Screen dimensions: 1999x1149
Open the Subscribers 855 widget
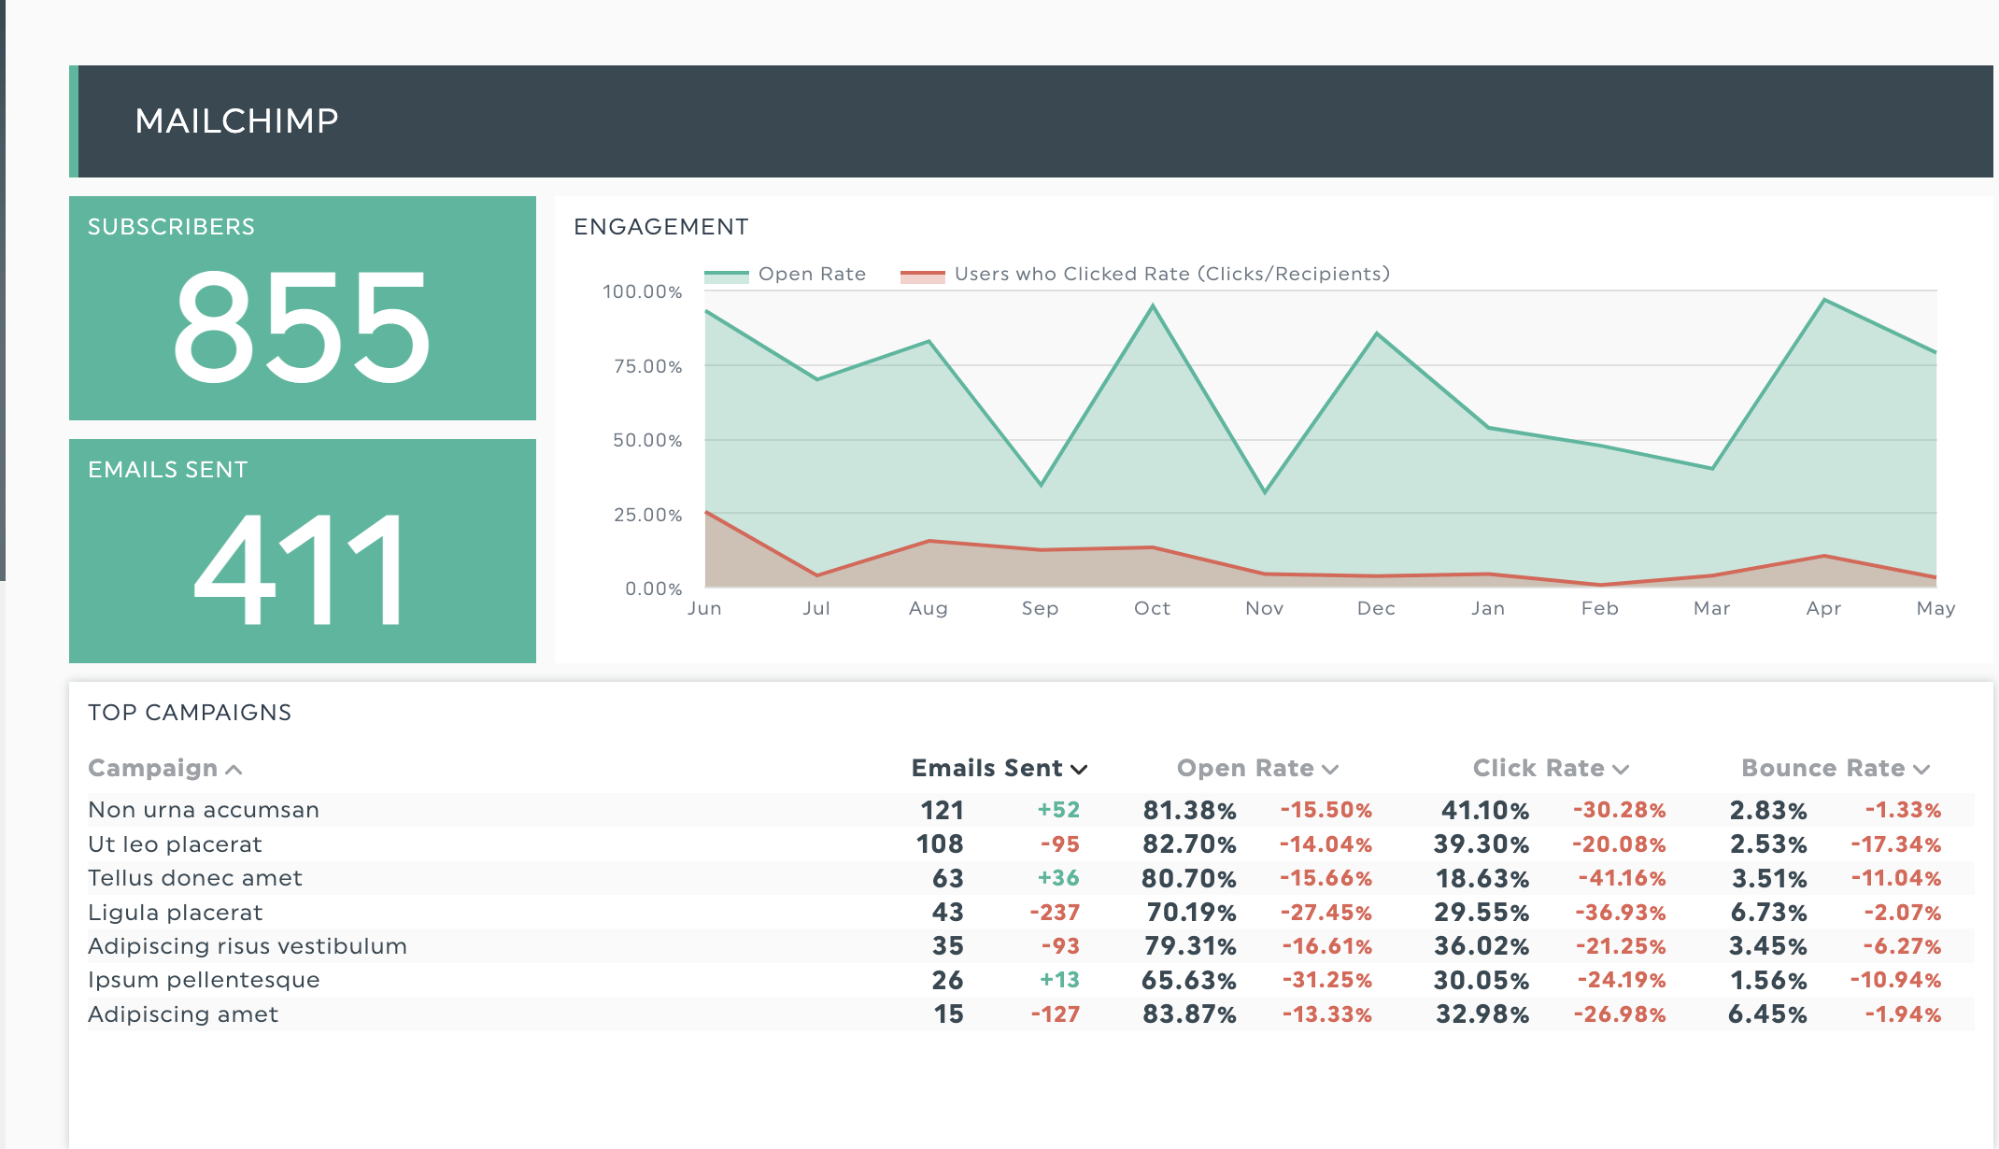pyautogui.click(x=302, y=308)
